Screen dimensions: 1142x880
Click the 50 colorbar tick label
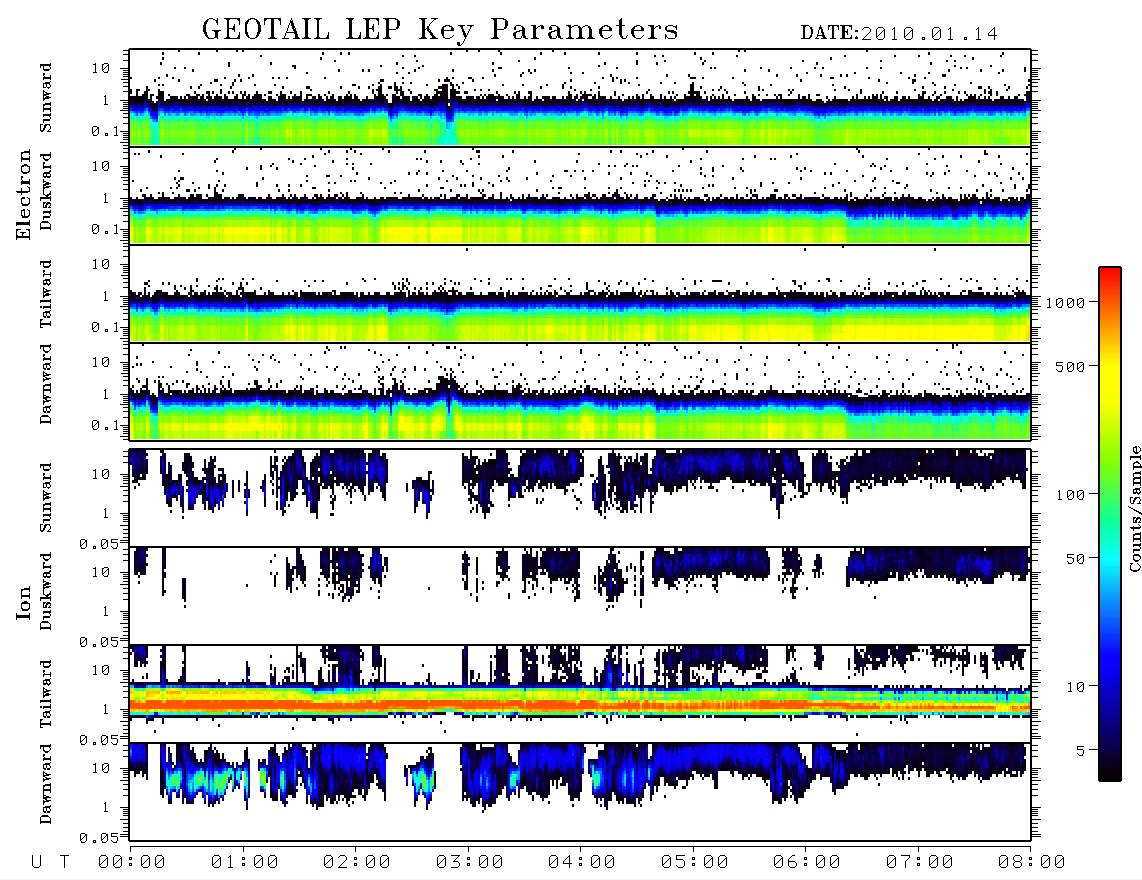coord(1075,559)
